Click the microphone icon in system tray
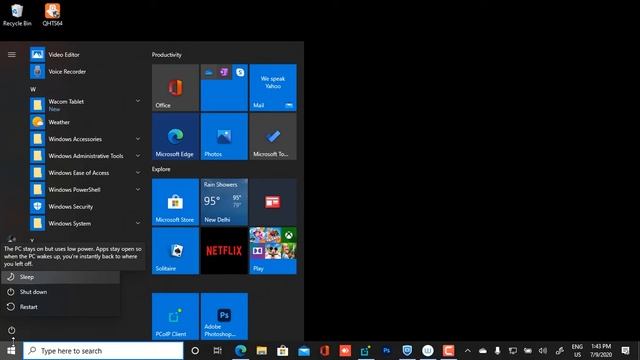640x360 pixels. coord(497,351)
